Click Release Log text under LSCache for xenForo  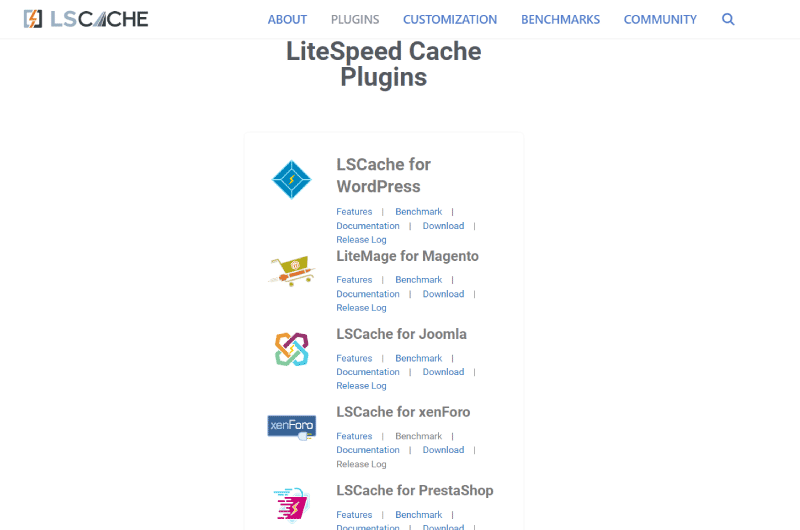(x=361, y=464)
